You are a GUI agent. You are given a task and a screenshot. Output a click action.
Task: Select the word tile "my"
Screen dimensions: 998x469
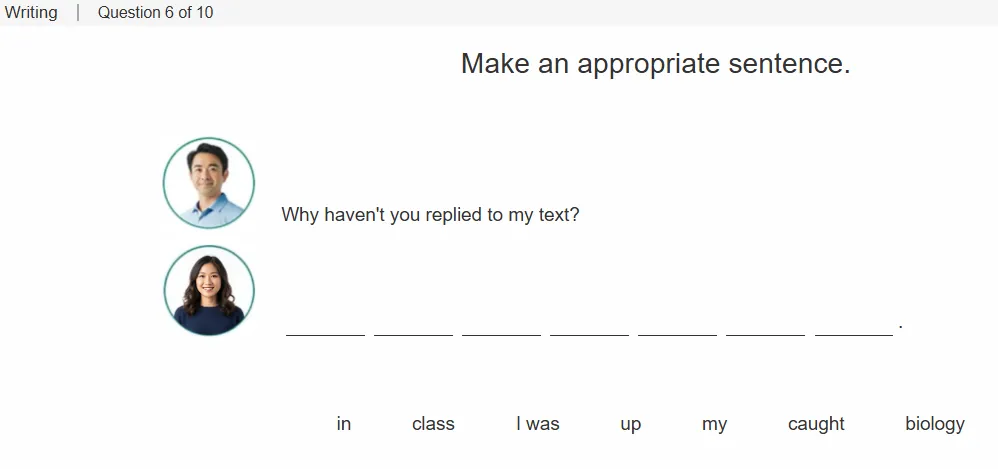[714, 425]
